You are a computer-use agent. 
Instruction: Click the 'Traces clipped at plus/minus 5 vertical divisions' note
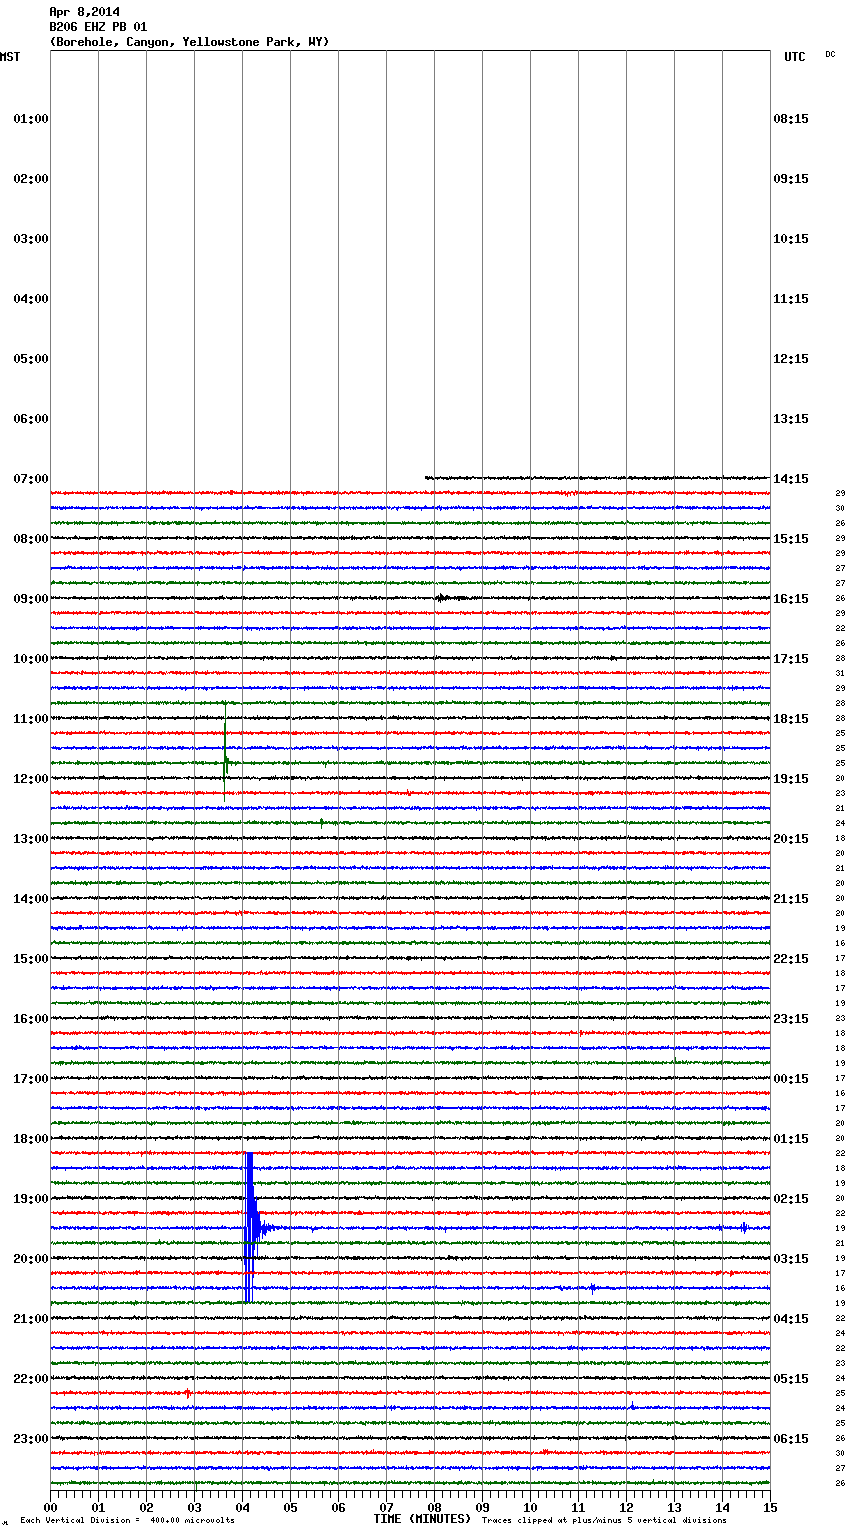(604, 1521)
